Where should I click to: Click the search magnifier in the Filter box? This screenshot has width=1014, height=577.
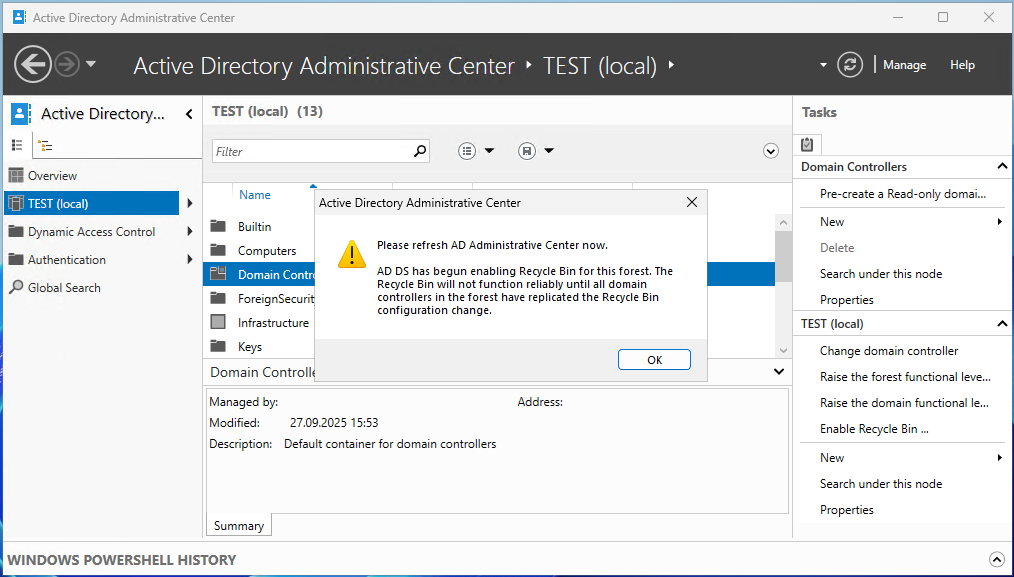pyautogui.click(x=420, y=151)
